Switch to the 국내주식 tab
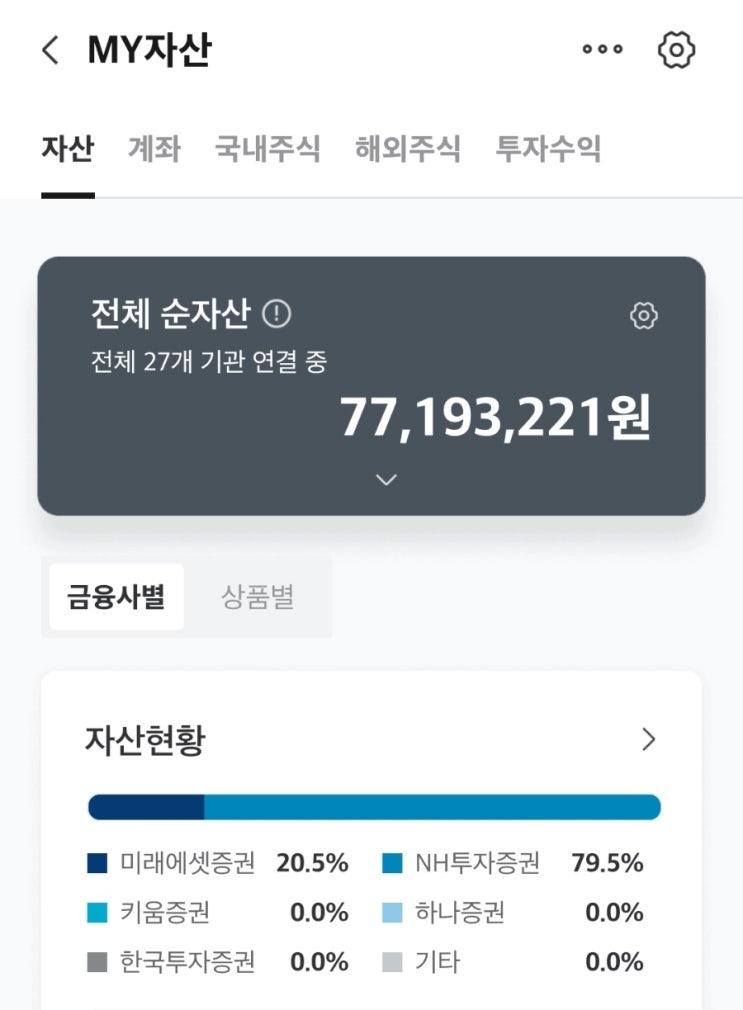The image size is (743, 1010). 267,150
